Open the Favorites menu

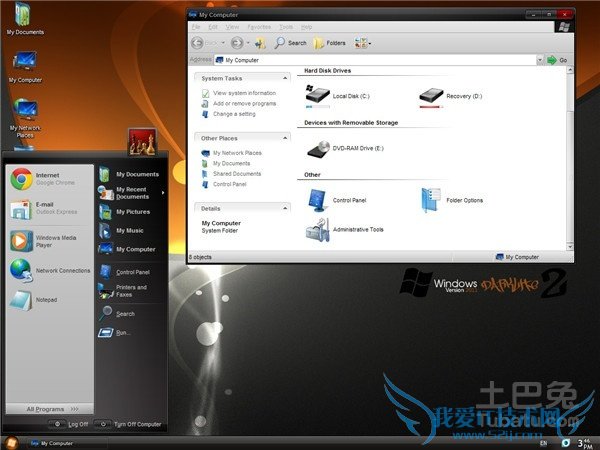[x=259, y=27]
